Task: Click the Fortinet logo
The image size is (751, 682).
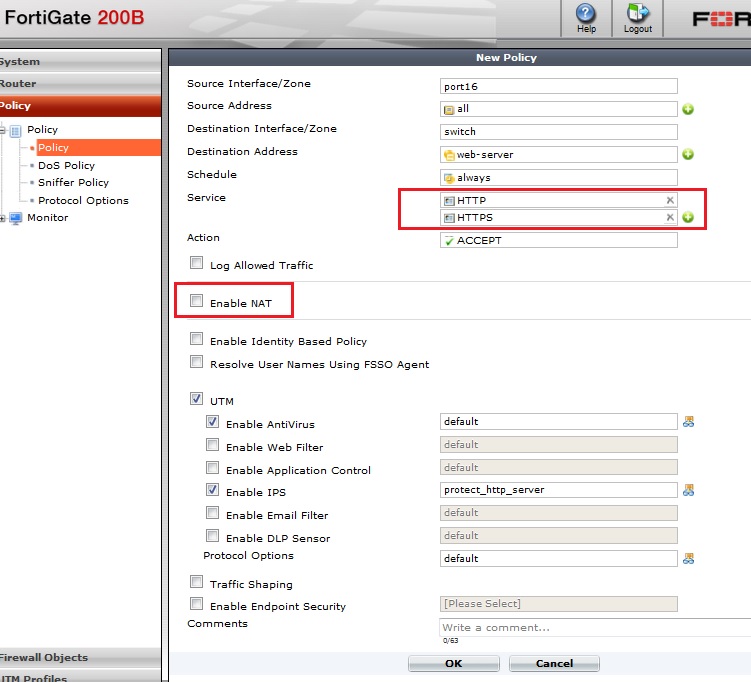Action: pyautogui.click(x=722, y=19)
